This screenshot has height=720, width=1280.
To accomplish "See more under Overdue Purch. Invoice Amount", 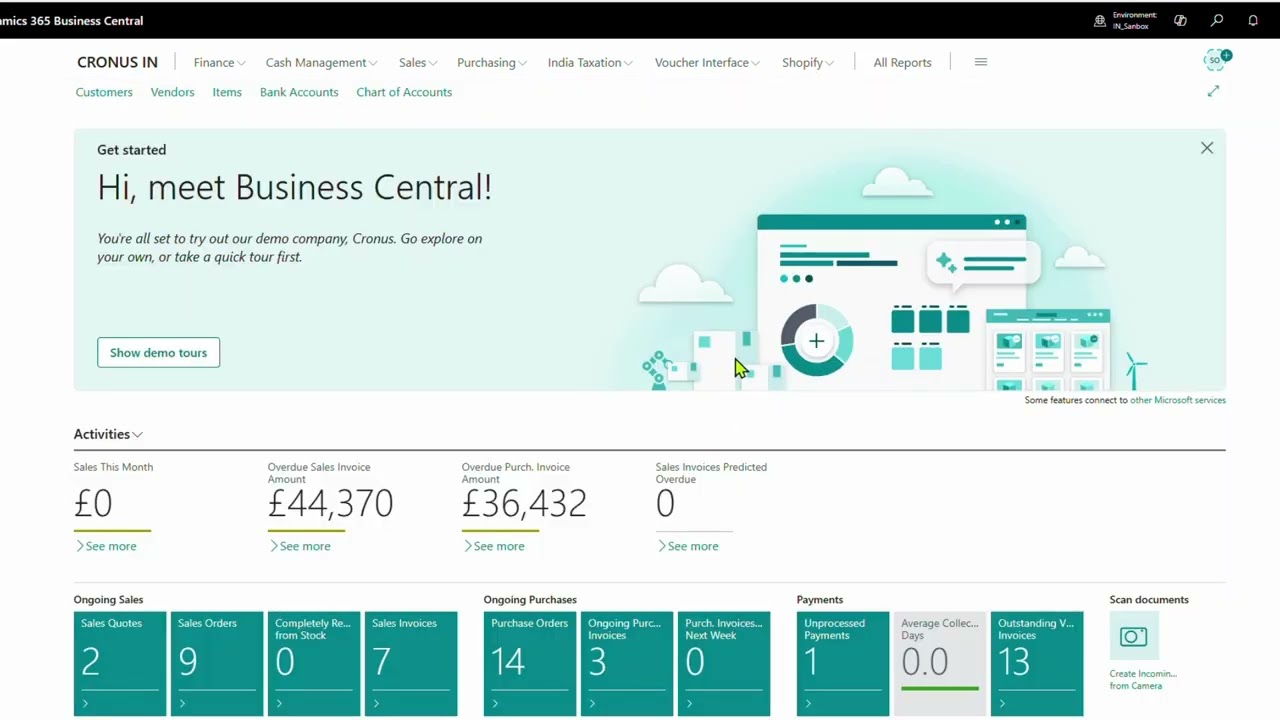I will 494,546.
